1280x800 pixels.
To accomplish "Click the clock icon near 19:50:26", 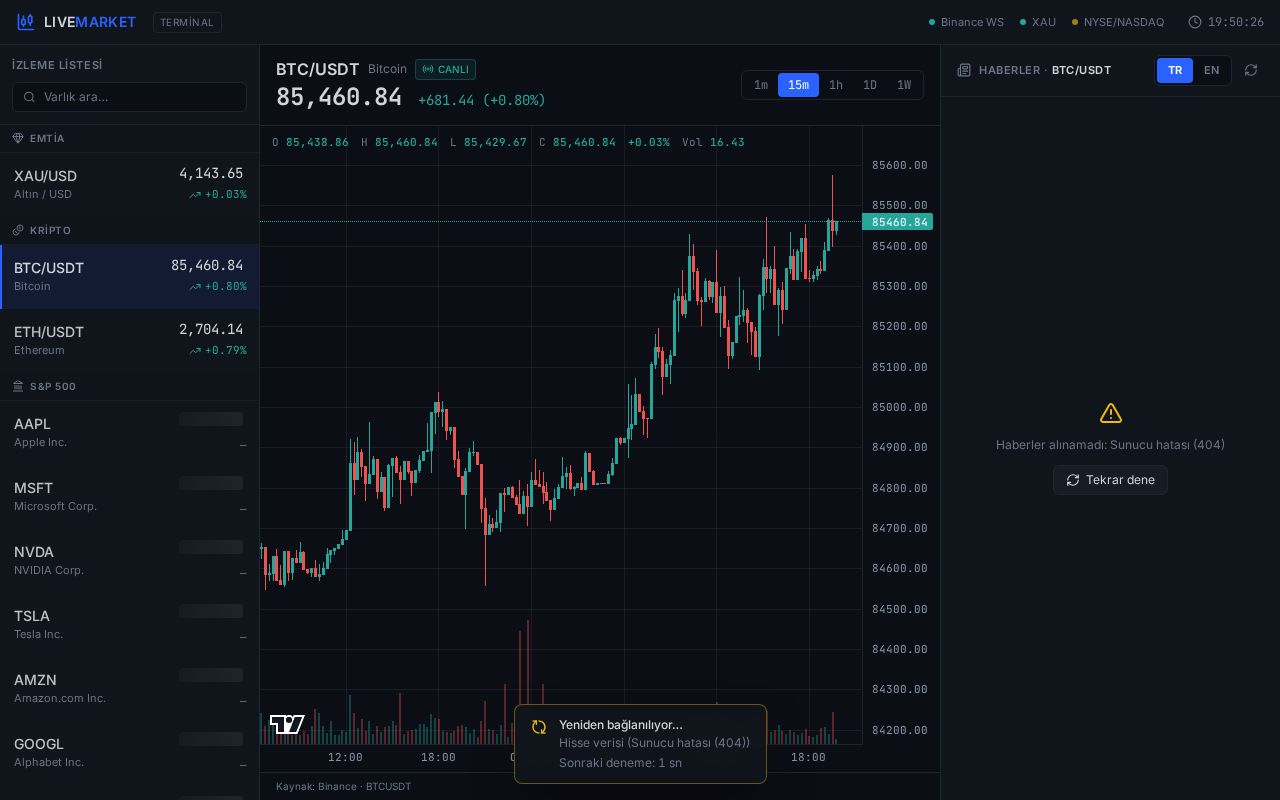I will coord(1195,22).
